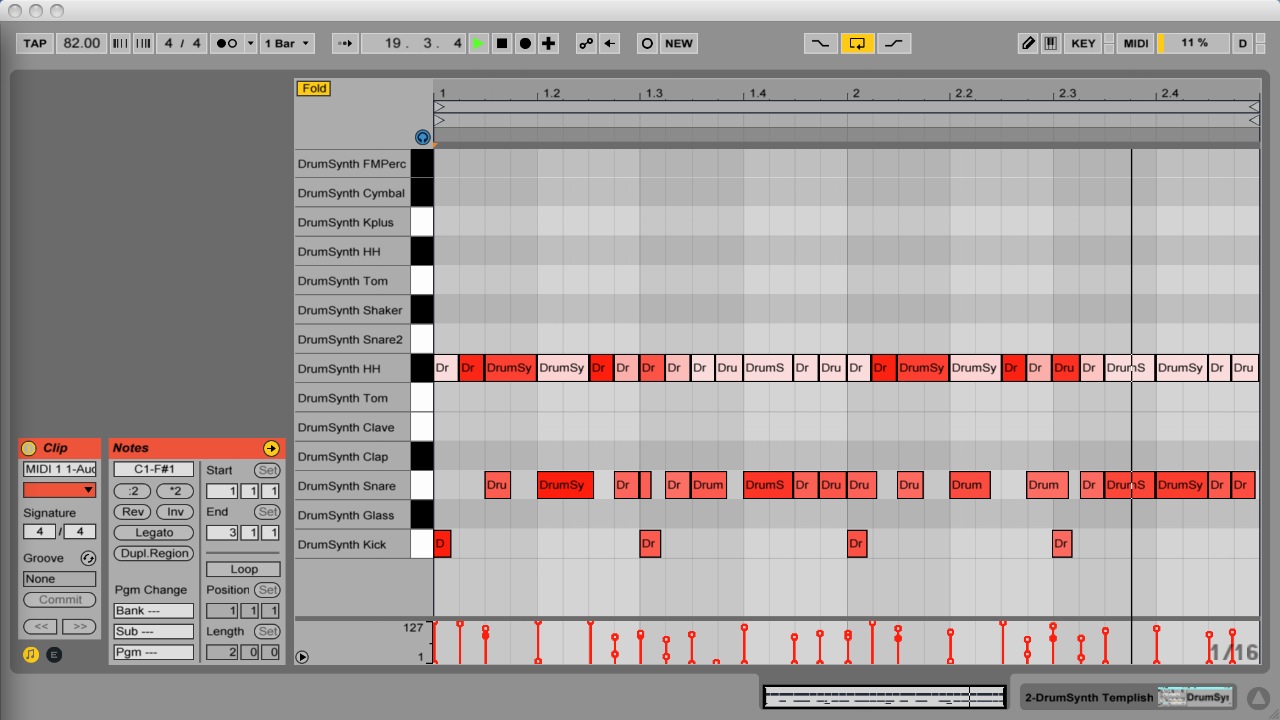The image size is (1280, 720).
Task: Toggle the yellow arrangement loop switch
Action: click(857, 43)
